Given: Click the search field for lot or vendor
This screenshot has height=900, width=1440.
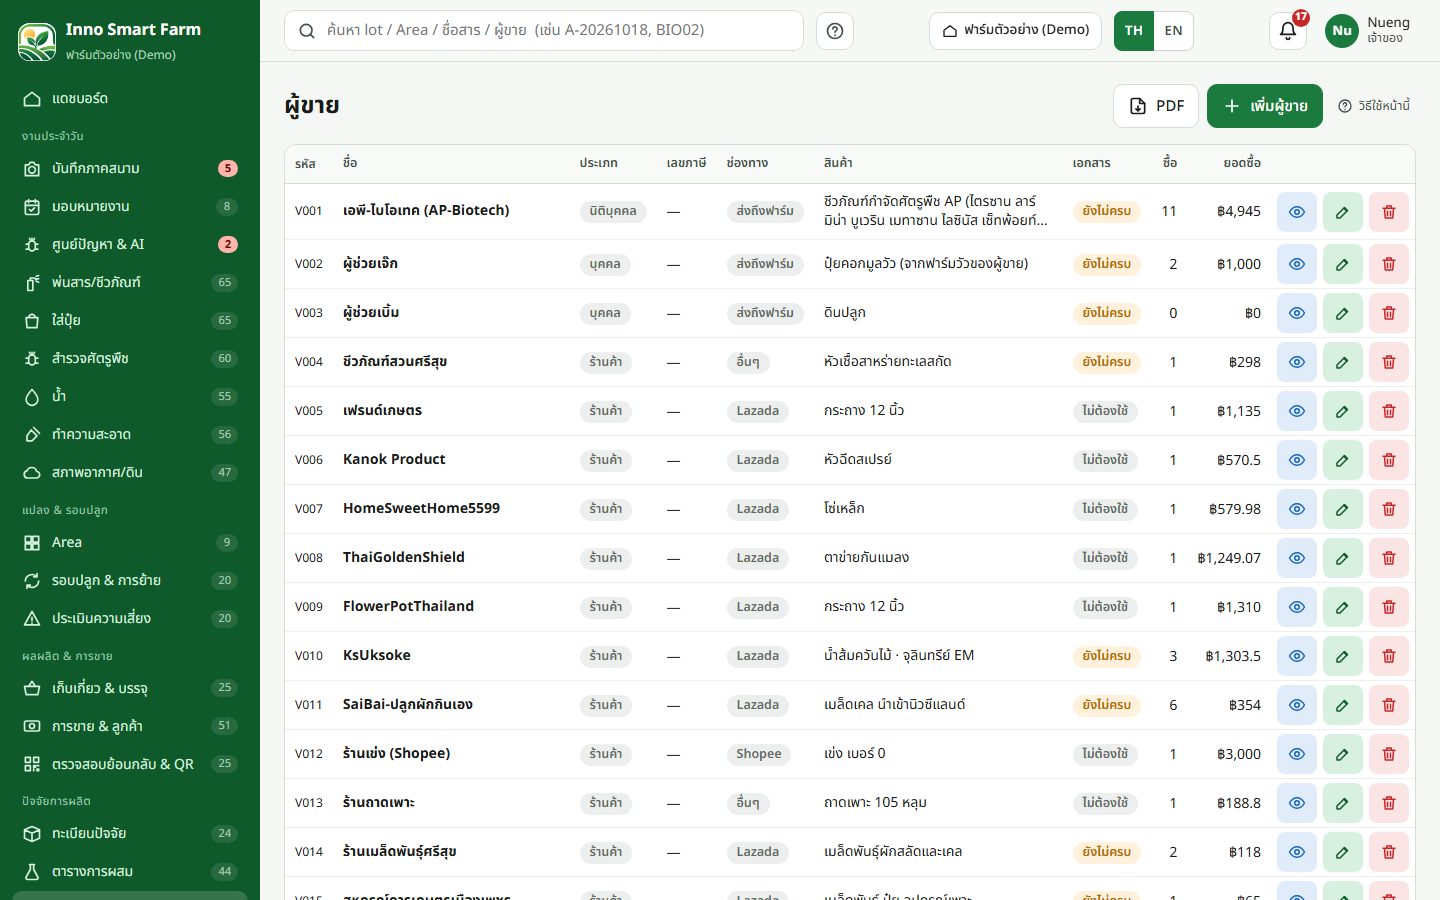Looking at the screenshot, I should click(x=544, y=31).
